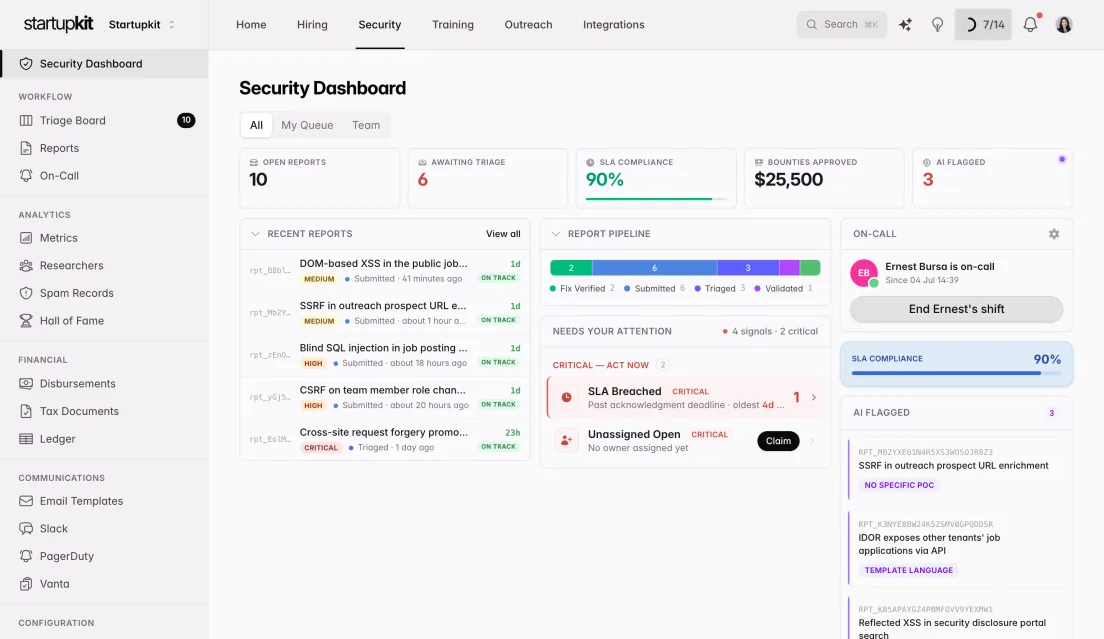Viewport: 1104px width, 639px height.
Task: Open the SSRF in outreach prospect report row
Action: click(x=384, y=312)
